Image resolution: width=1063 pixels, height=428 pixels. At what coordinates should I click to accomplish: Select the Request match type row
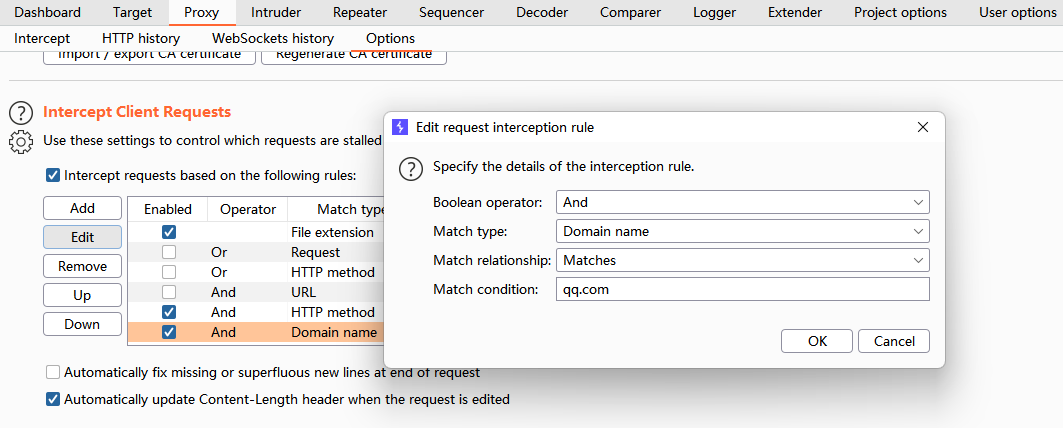coord(256,252)
